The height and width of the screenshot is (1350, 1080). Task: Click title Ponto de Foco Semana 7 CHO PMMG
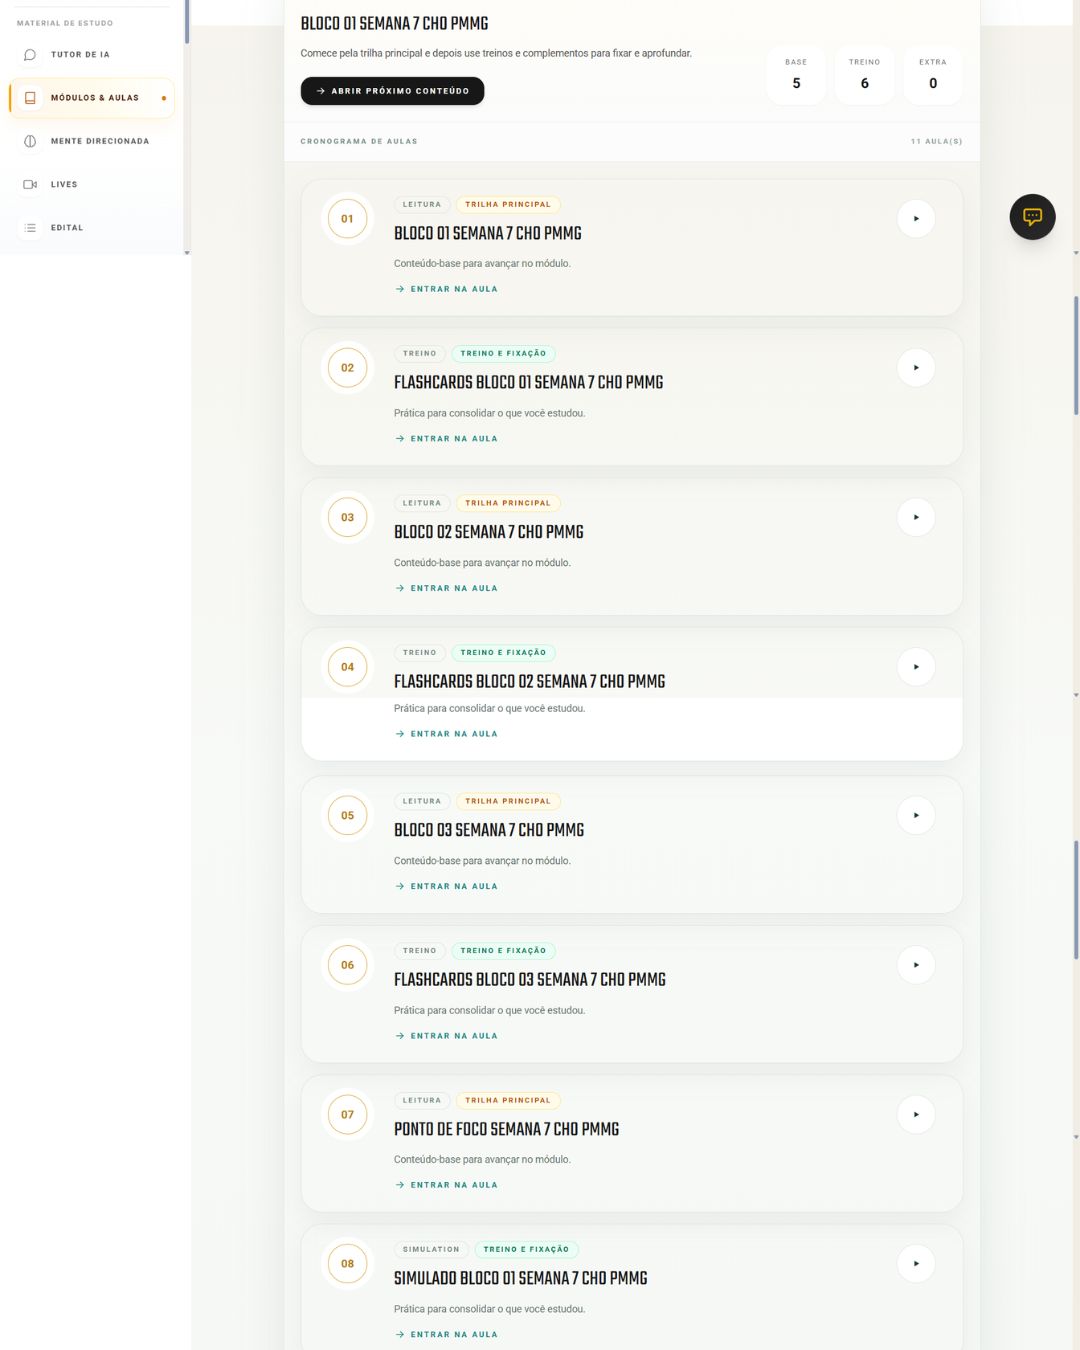click(506, 1129)
